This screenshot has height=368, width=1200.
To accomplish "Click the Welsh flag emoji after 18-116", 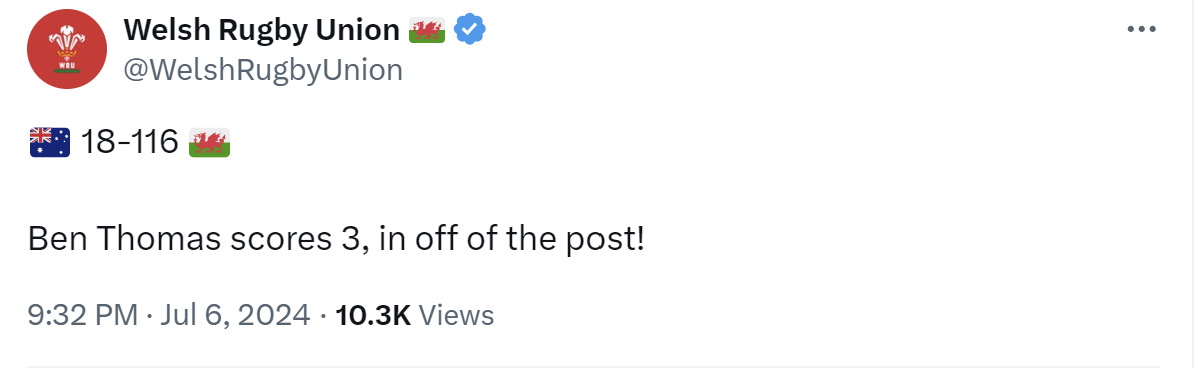I will pos(210,143).
